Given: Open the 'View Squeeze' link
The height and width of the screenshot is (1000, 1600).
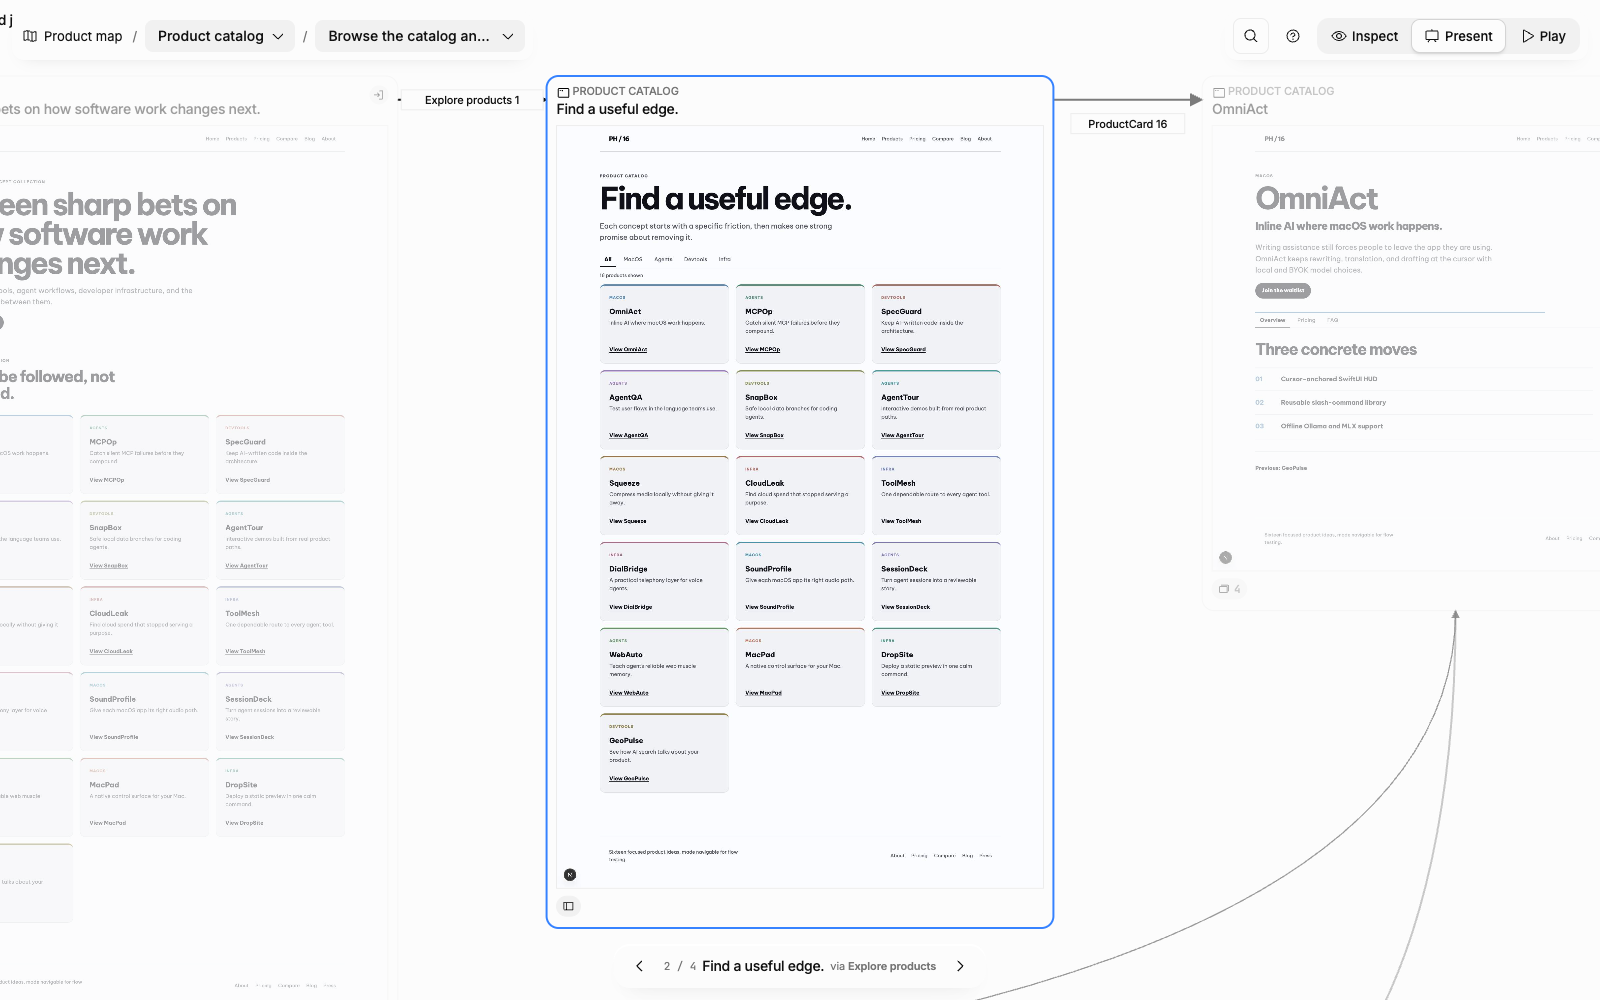Looking at the screenshot, I should (628, 521).
